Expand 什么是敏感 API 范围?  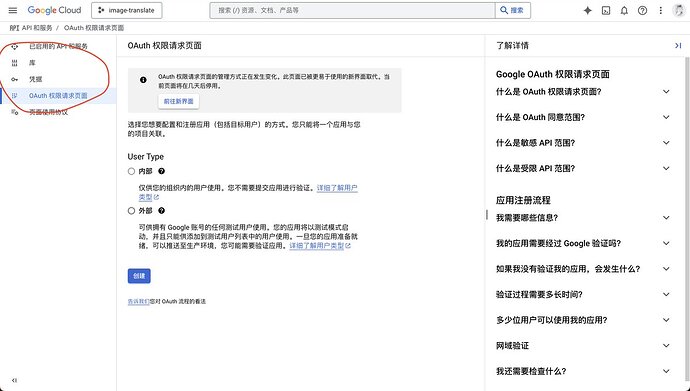pos(583,143)
